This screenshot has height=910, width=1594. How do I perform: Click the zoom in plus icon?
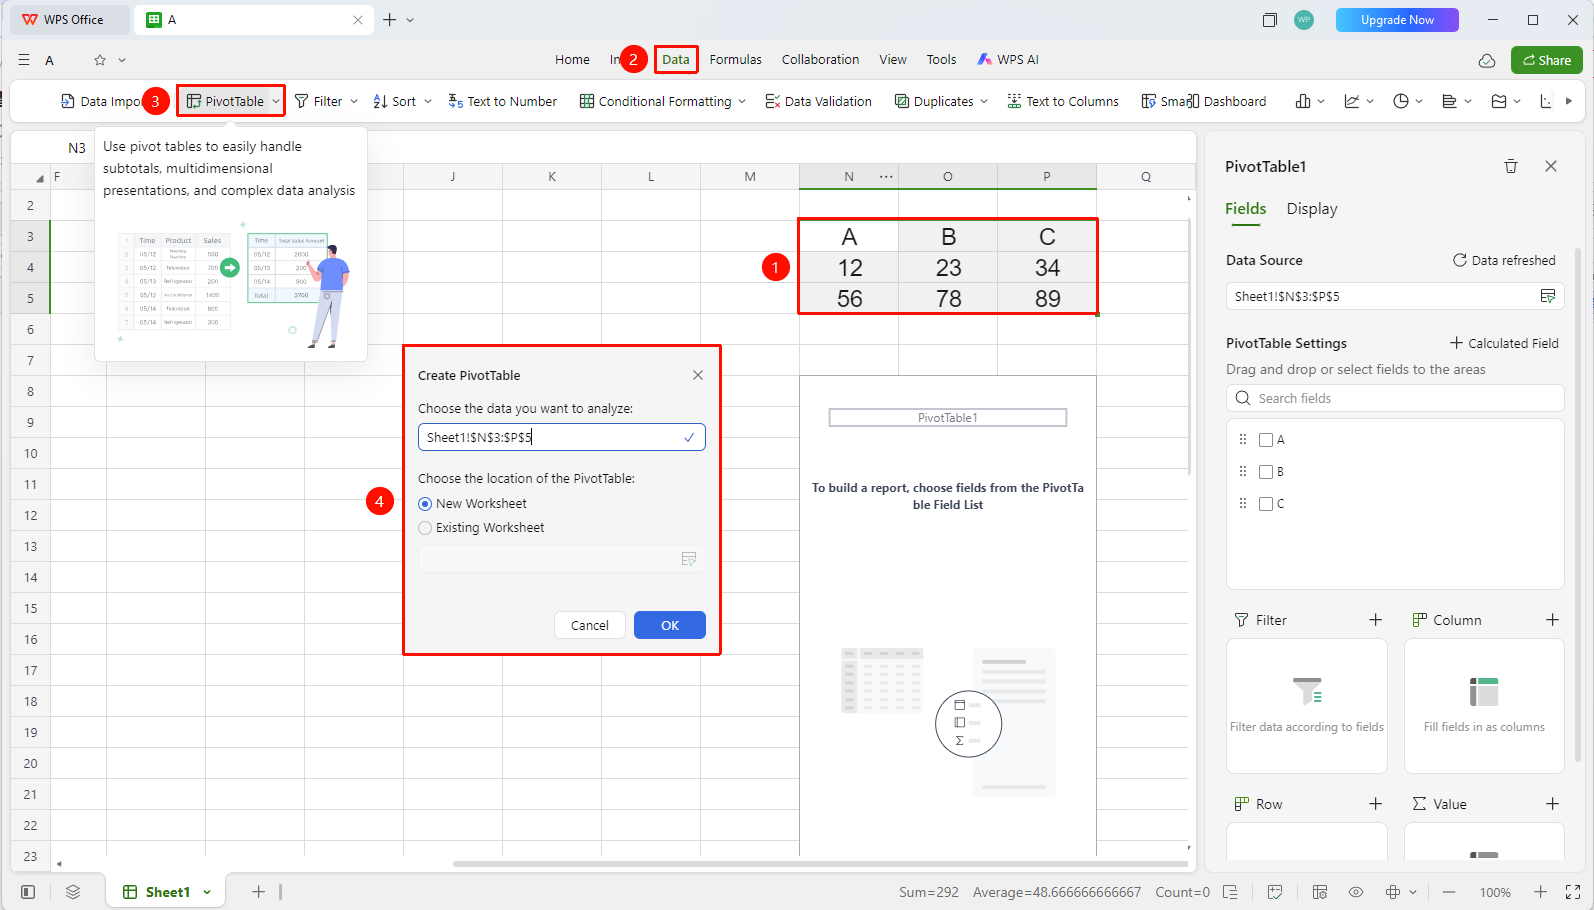pyautogui.click(x=1541, y=892)
